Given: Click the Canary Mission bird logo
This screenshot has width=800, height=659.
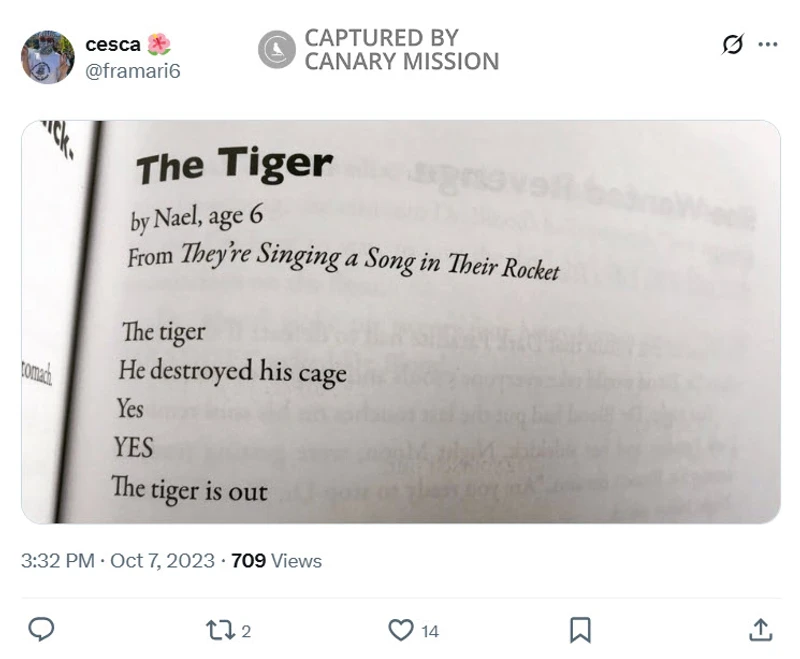Looking at the screenshot, I should point(276,50).
